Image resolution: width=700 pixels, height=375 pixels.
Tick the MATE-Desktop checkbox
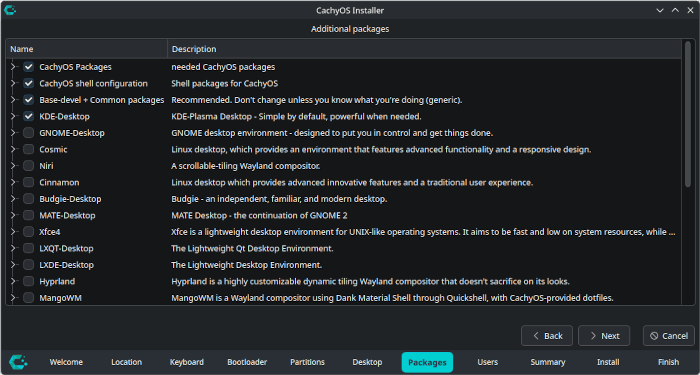click(x=29, y=215)
